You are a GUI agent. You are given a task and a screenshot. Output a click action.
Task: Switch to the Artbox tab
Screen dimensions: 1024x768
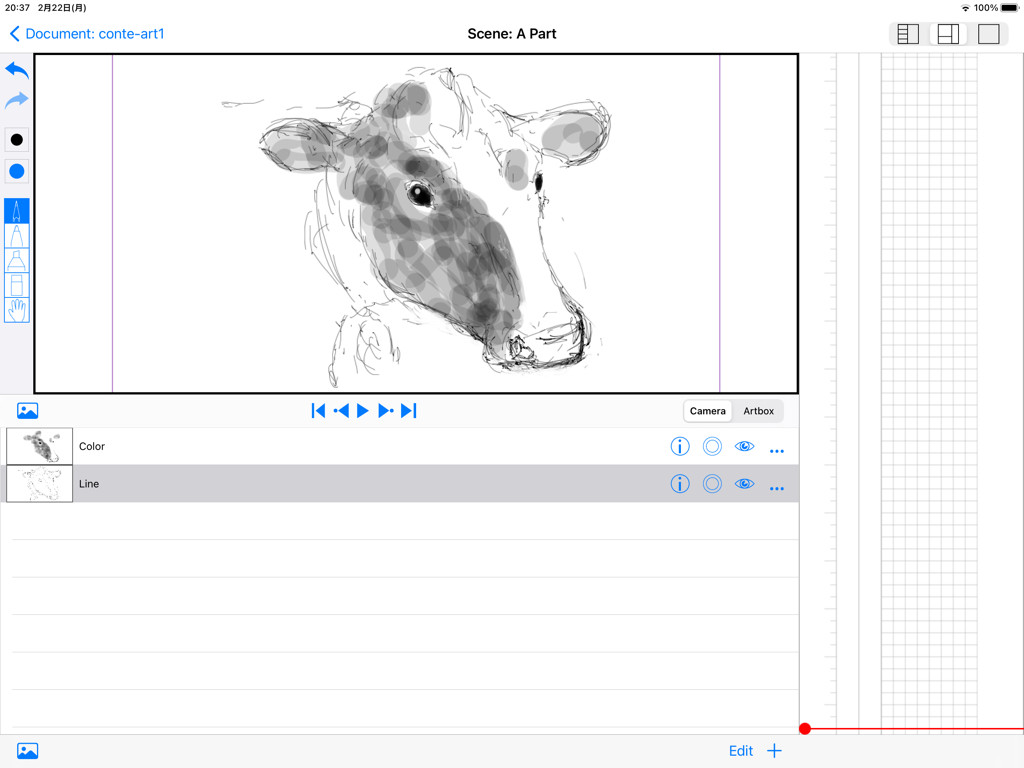click(758, 410)
